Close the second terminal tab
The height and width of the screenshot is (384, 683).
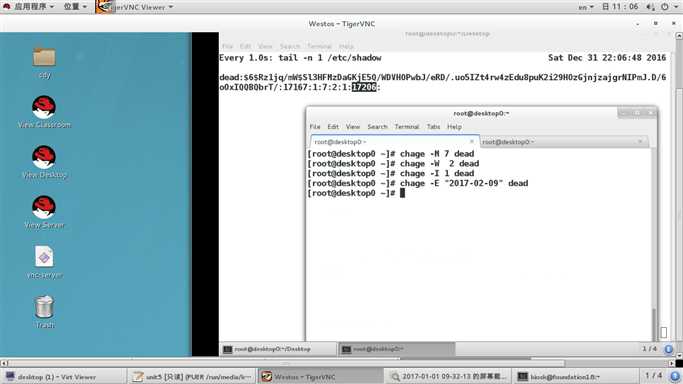[640, 141]
